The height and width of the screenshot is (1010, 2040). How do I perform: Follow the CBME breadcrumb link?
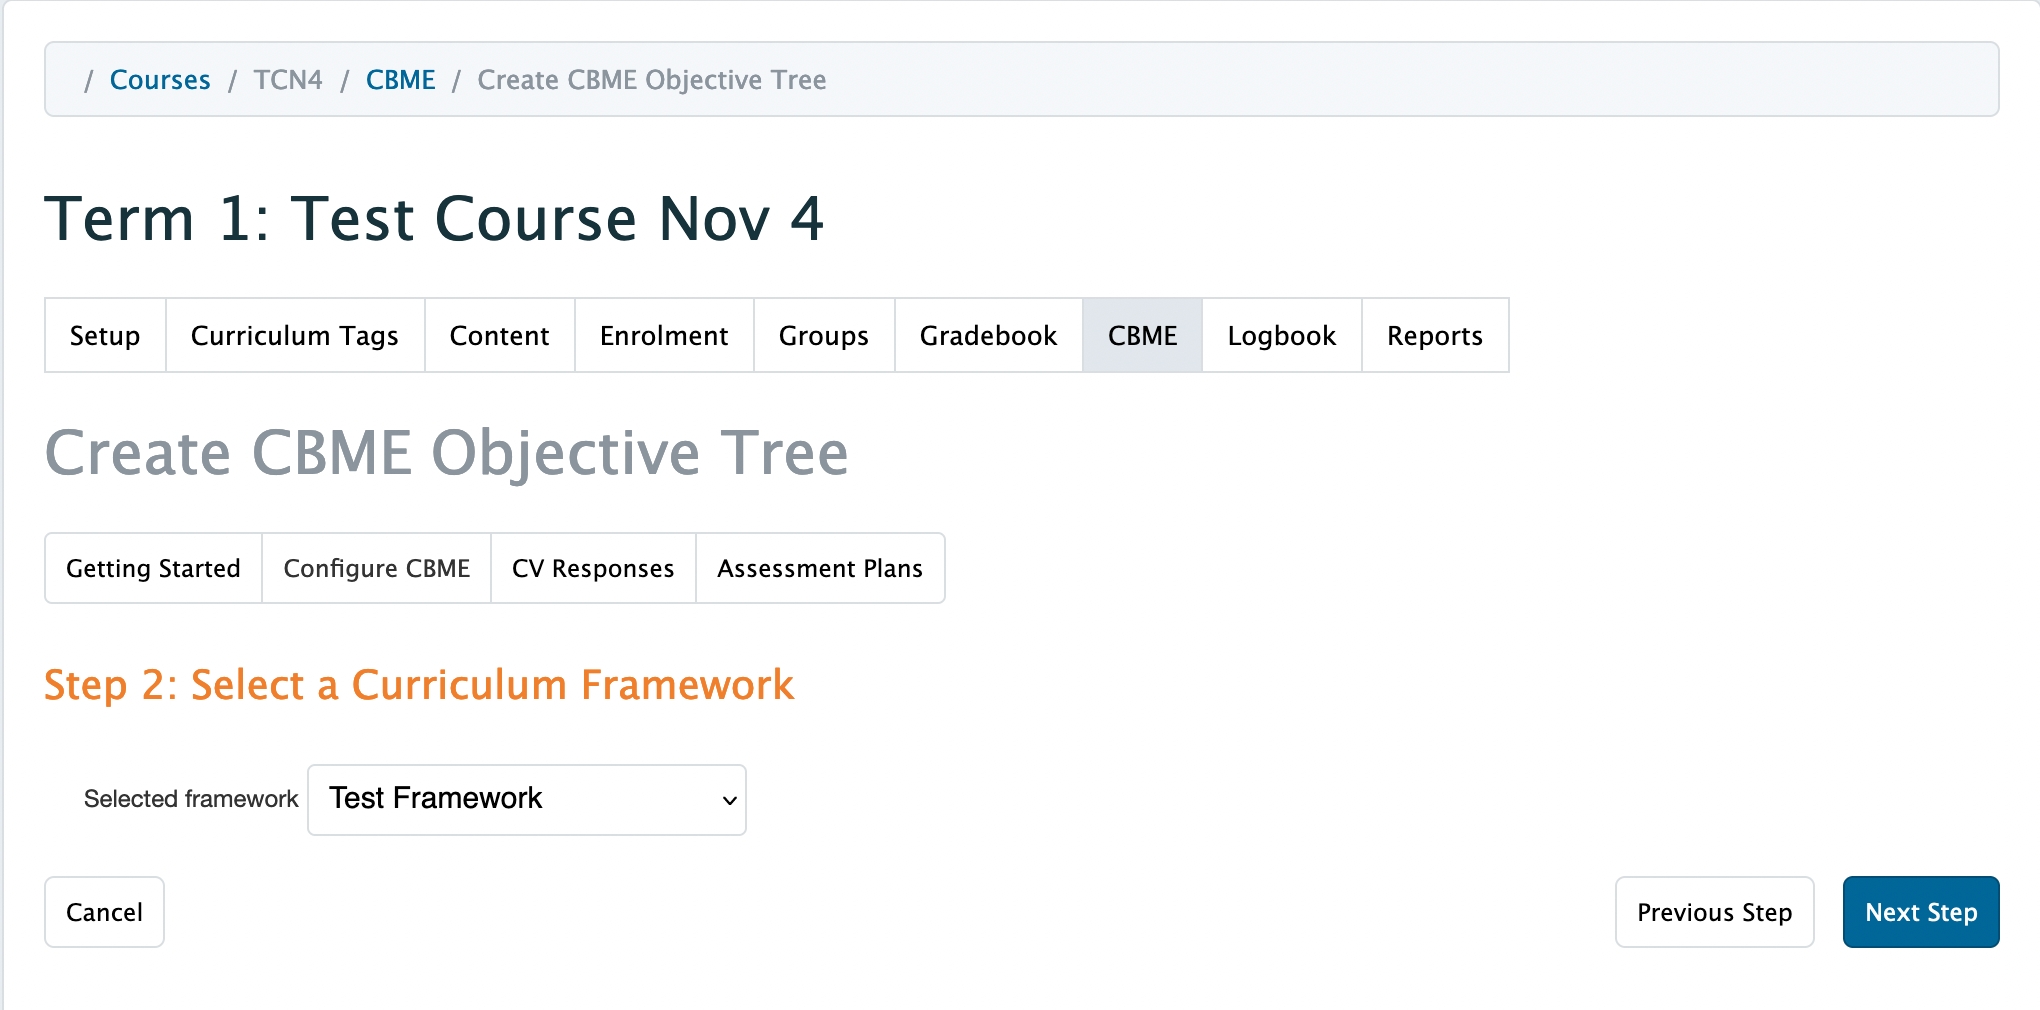[400, 80]
